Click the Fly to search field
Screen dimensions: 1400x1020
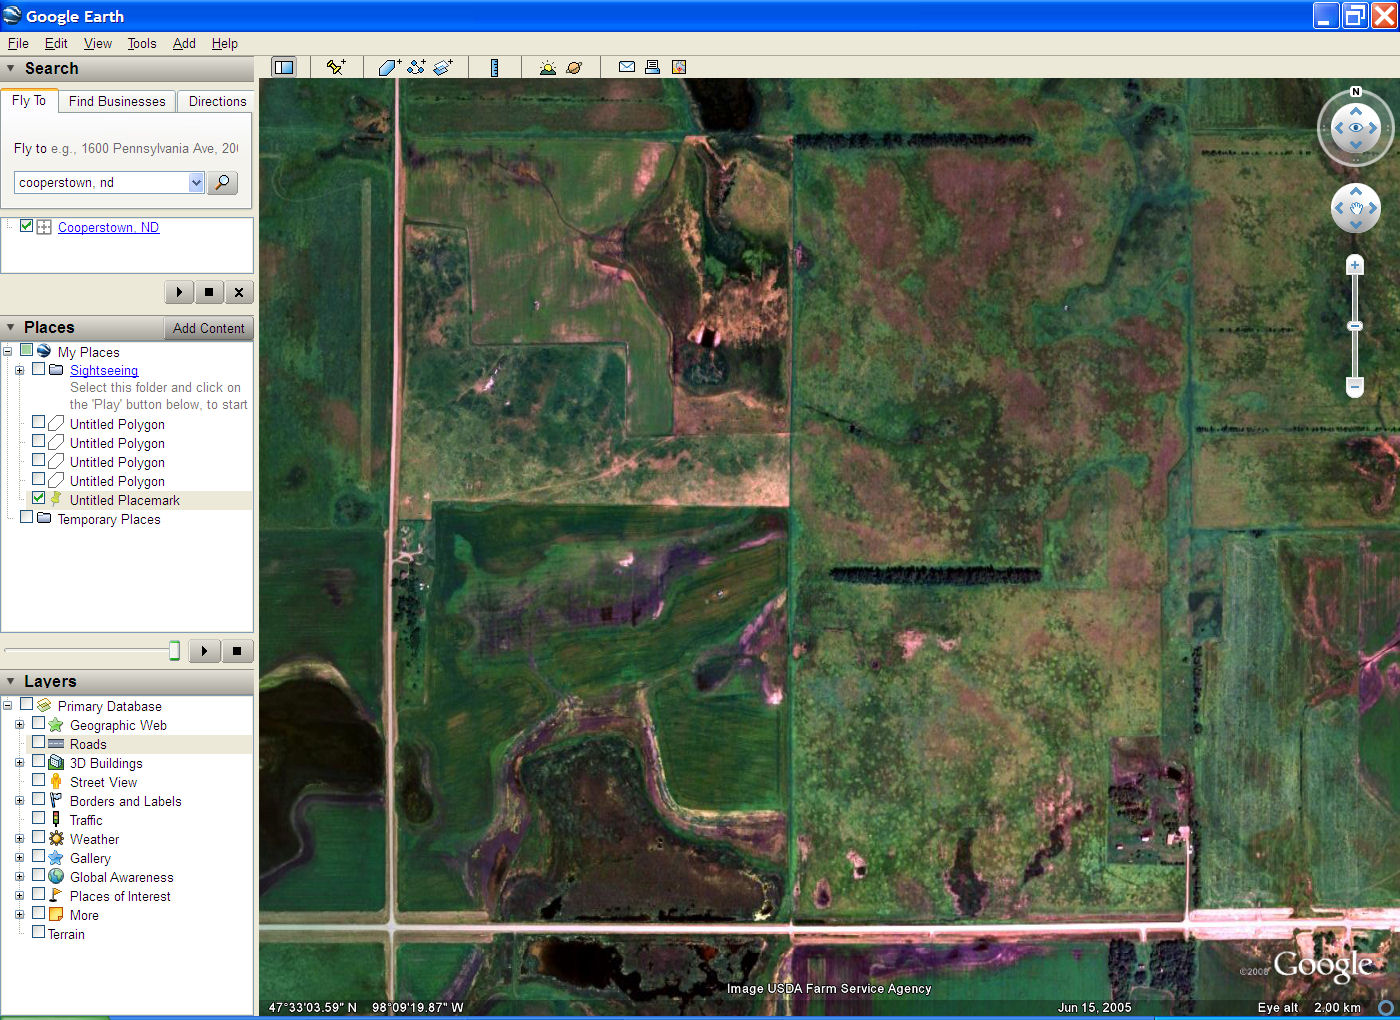[x=102, y=182]
